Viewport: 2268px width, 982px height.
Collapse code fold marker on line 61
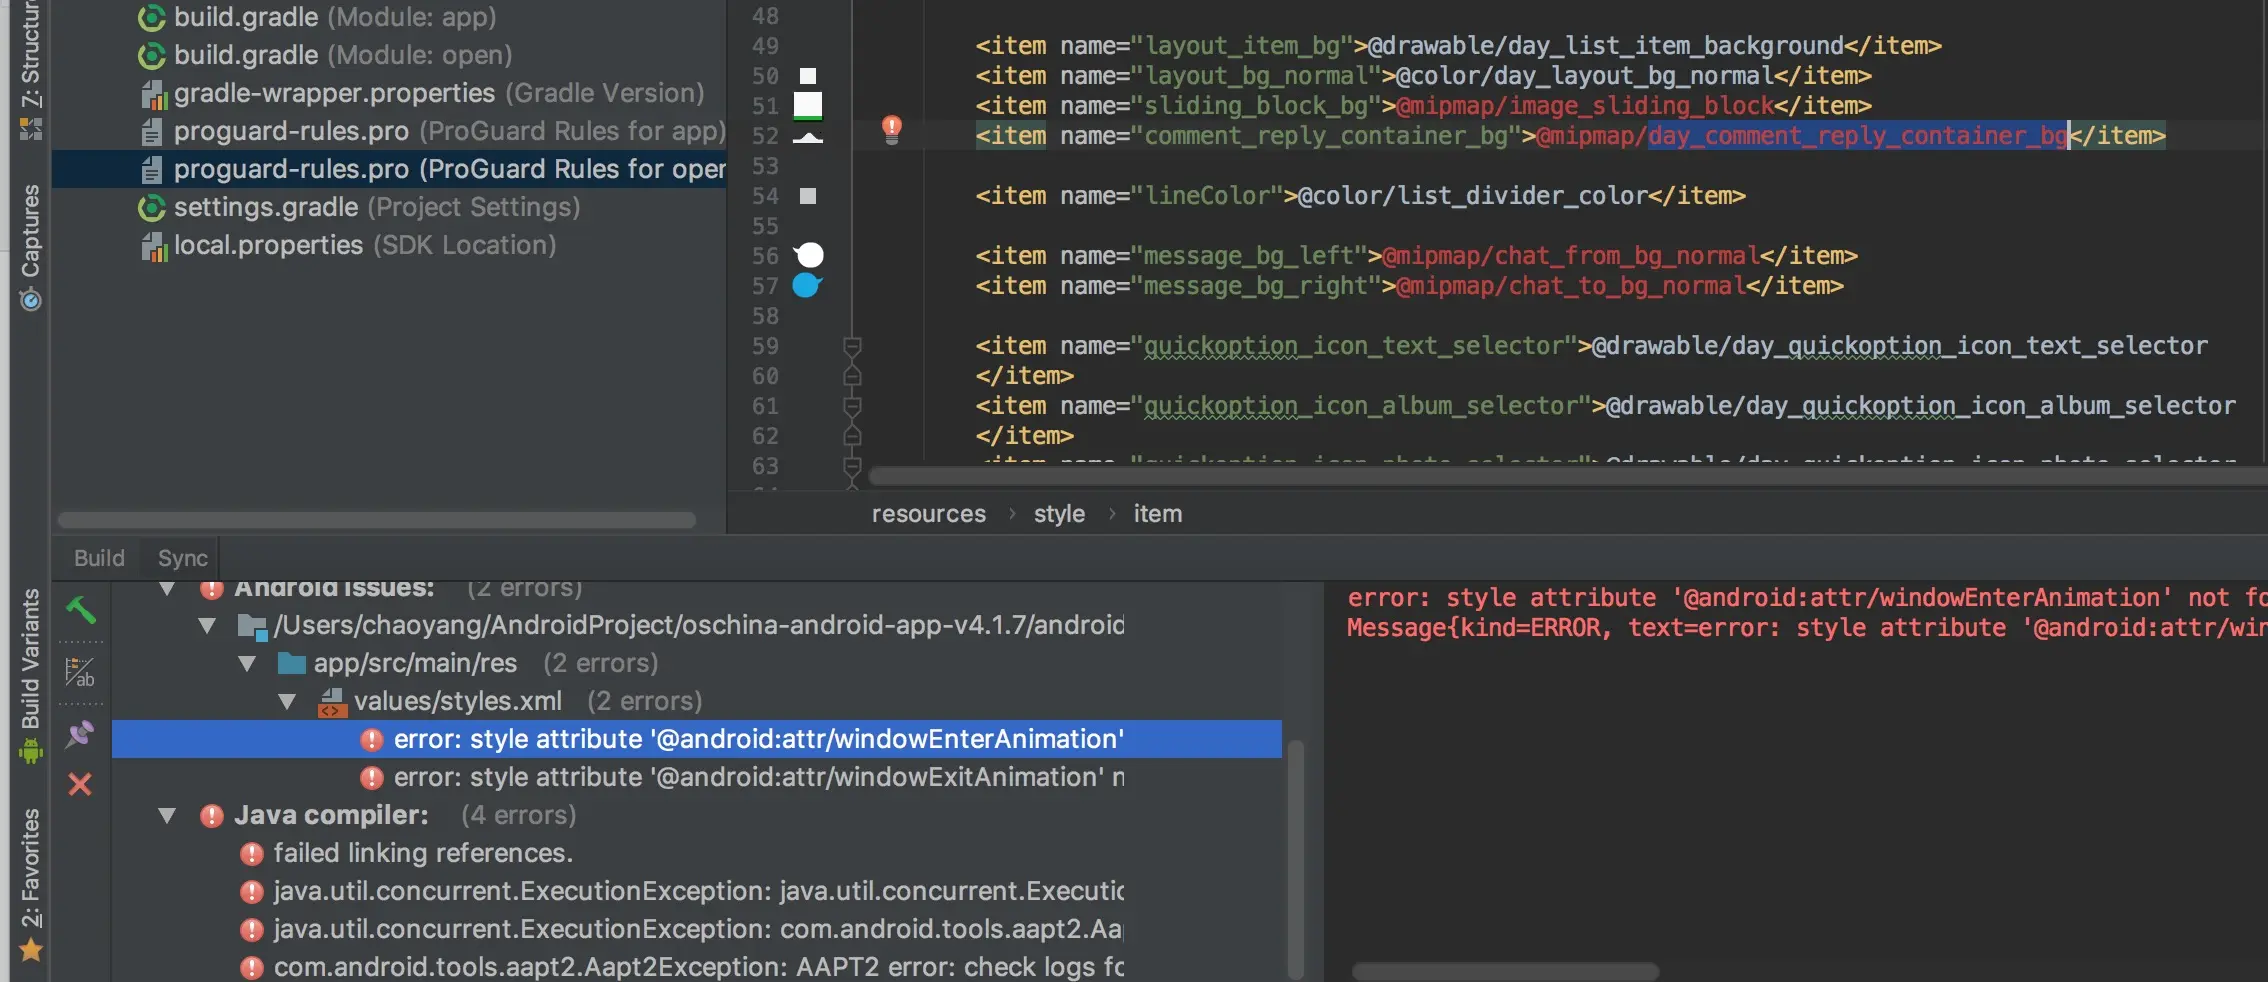[x=852, y=406]
